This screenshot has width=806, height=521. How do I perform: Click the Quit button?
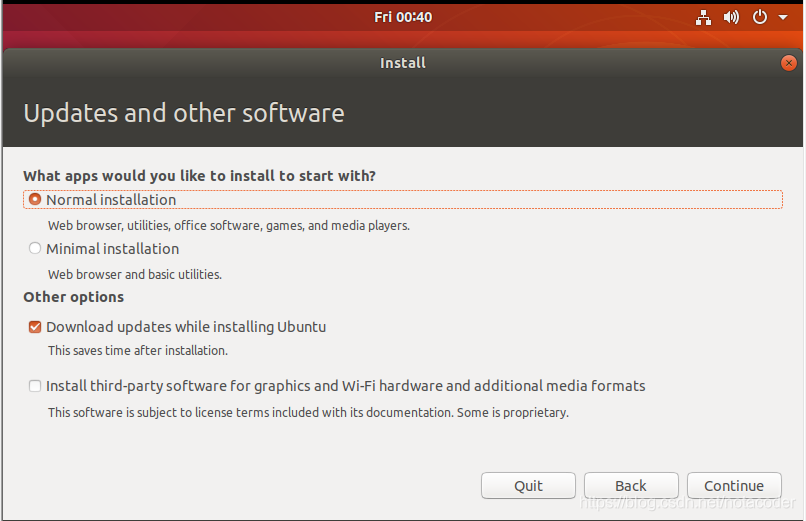pos(528,486)
